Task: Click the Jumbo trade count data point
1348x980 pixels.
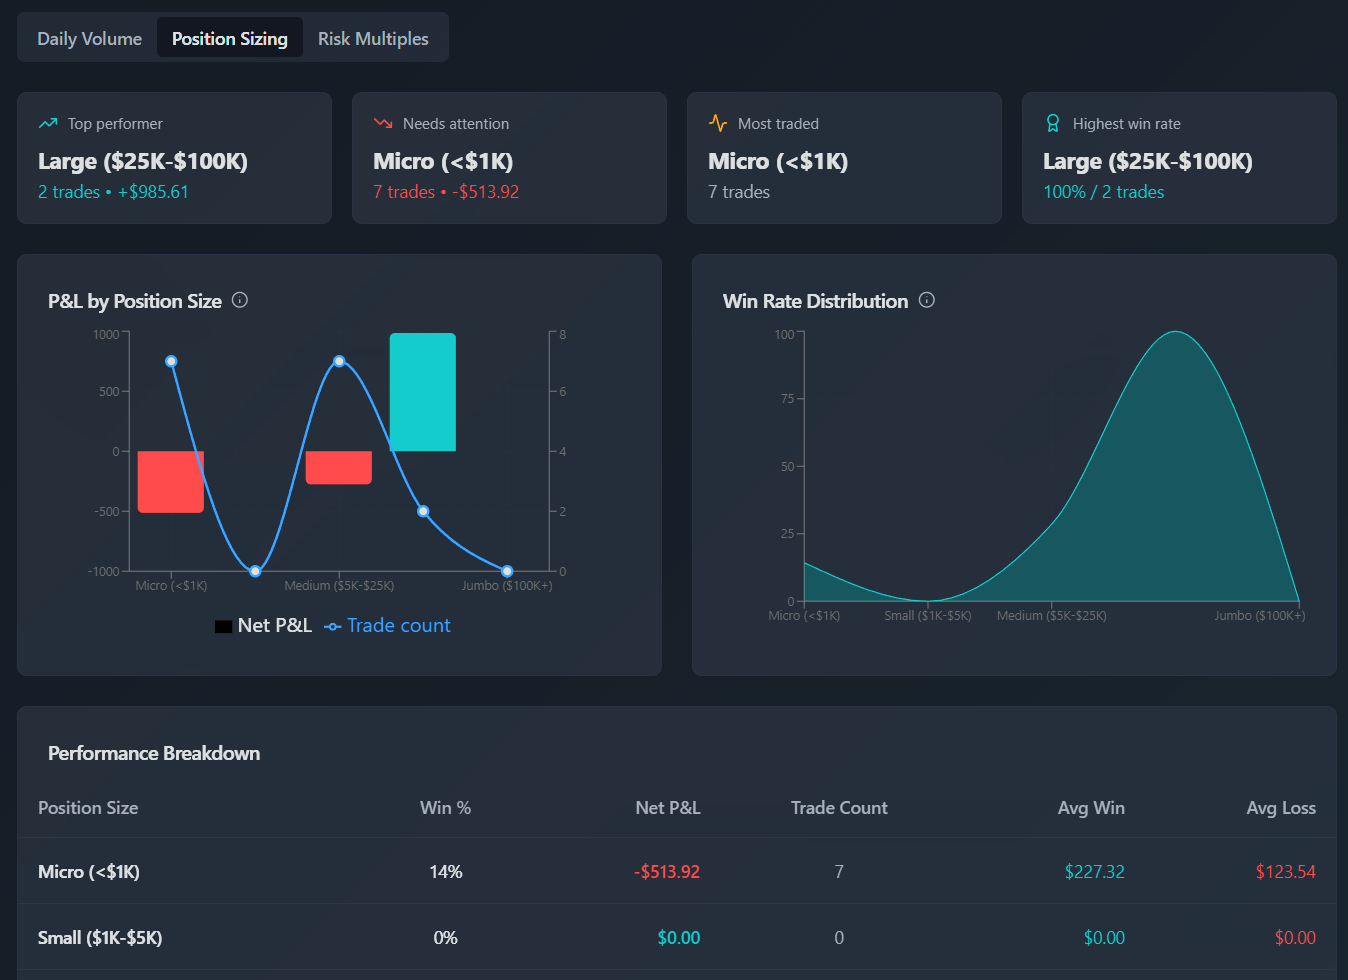Action: (x=506, y=571)
